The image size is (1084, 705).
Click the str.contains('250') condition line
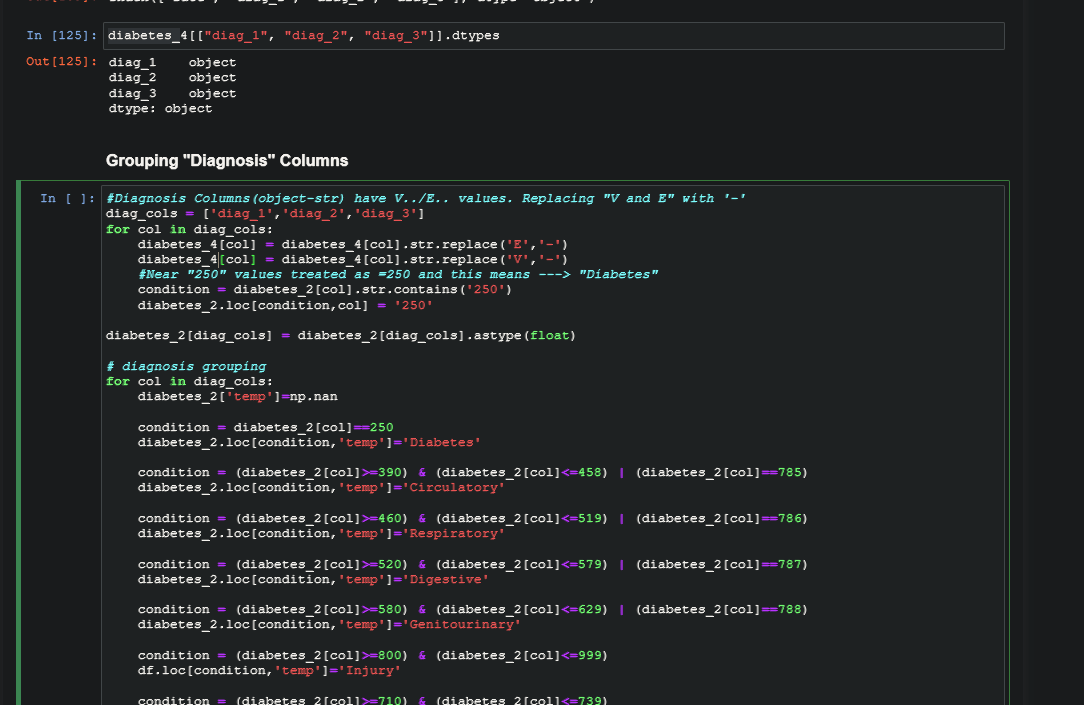(325, 290)
